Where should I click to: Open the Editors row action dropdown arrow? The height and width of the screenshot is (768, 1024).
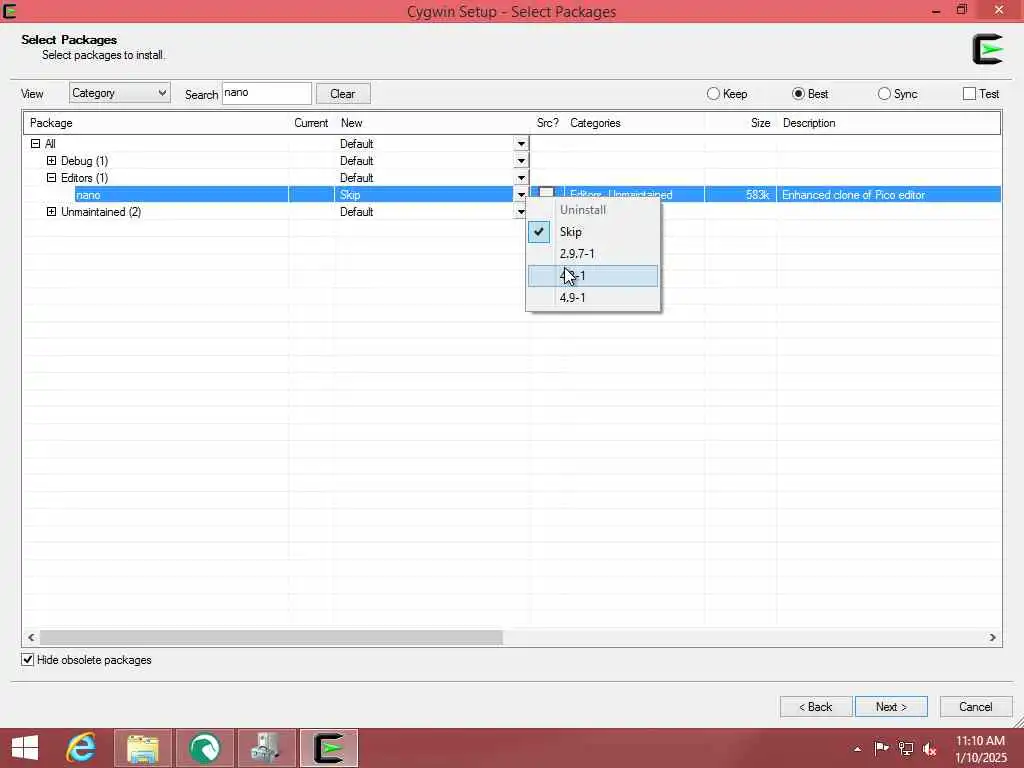pyautogui.click(x=521, y=178)
